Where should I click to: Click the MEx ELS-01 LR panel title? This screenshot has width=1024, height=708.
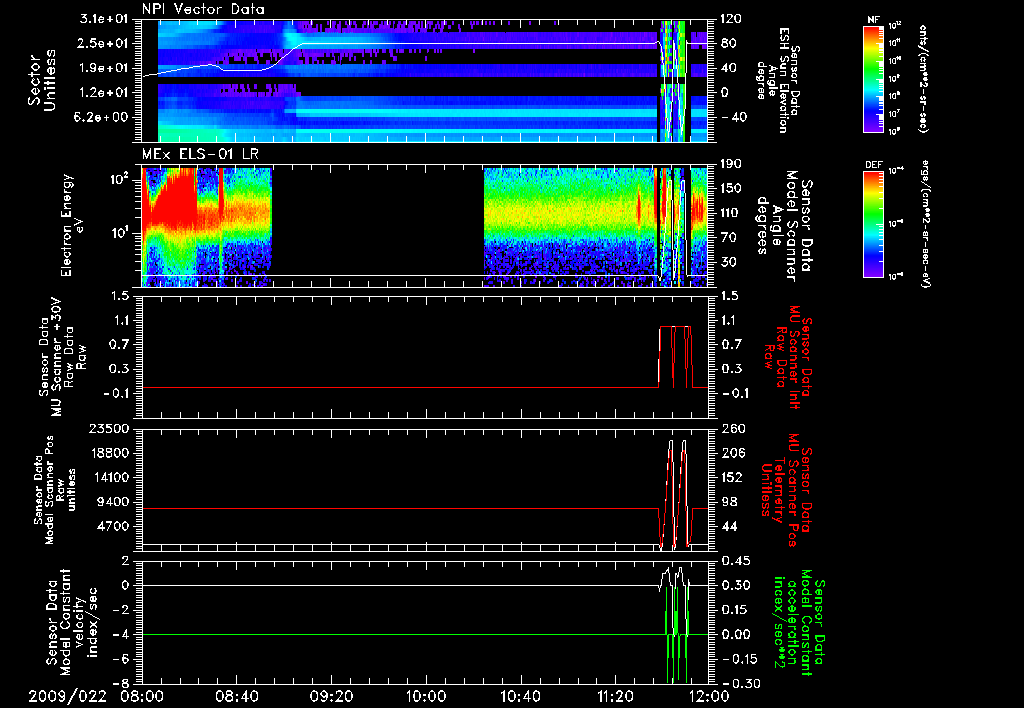[x=200, y=155]
